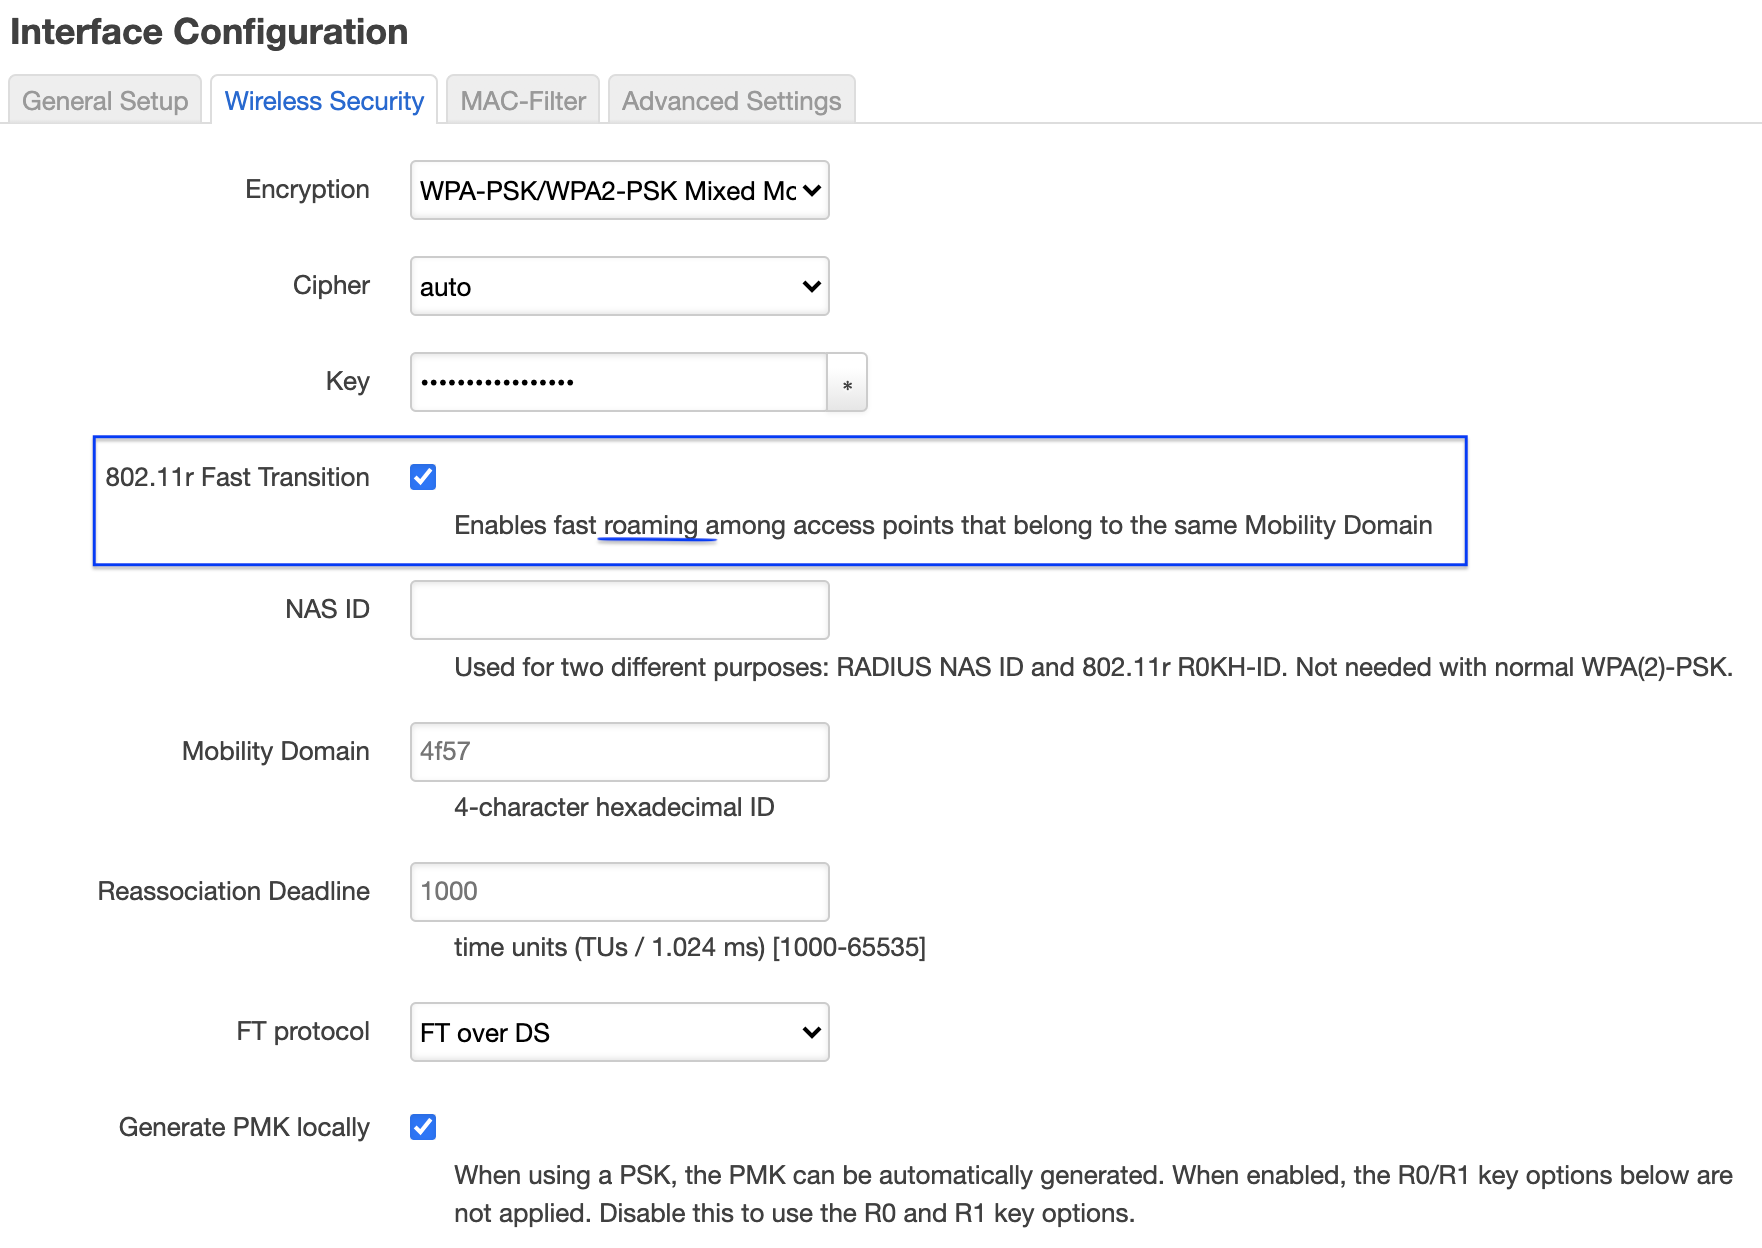Open the MAC-Filter tab
The width and height of the screenshot is (1762, 1248).
pyautogui.click(x=523, y=101)
